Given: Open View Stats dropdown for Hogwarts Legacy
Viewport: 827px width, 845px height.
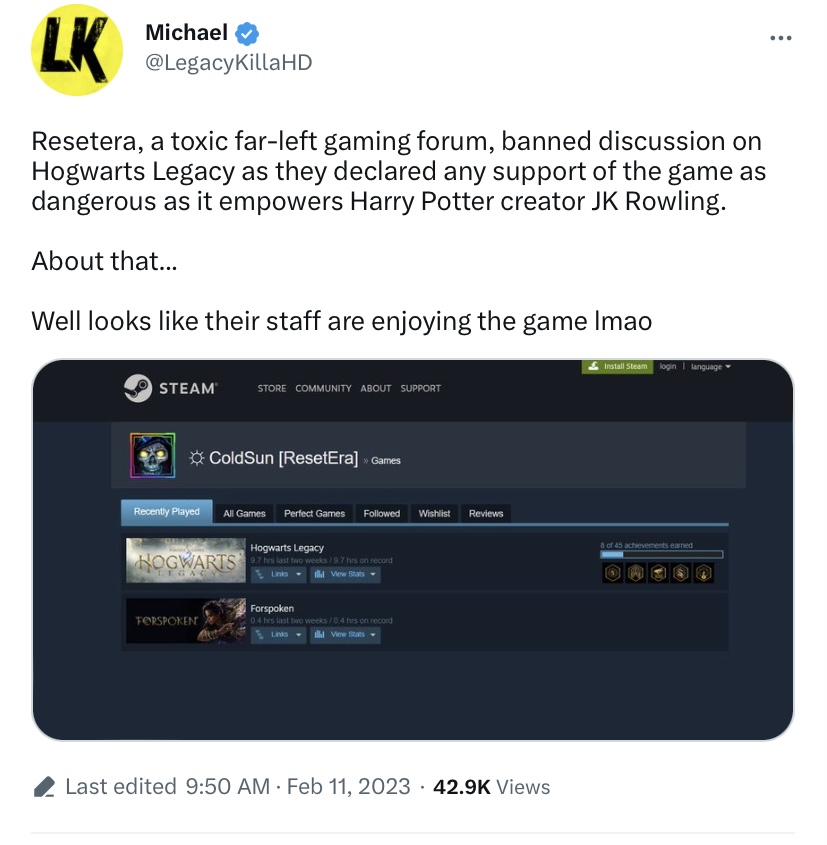Looking at the screenshot, I should click(345, 574).
